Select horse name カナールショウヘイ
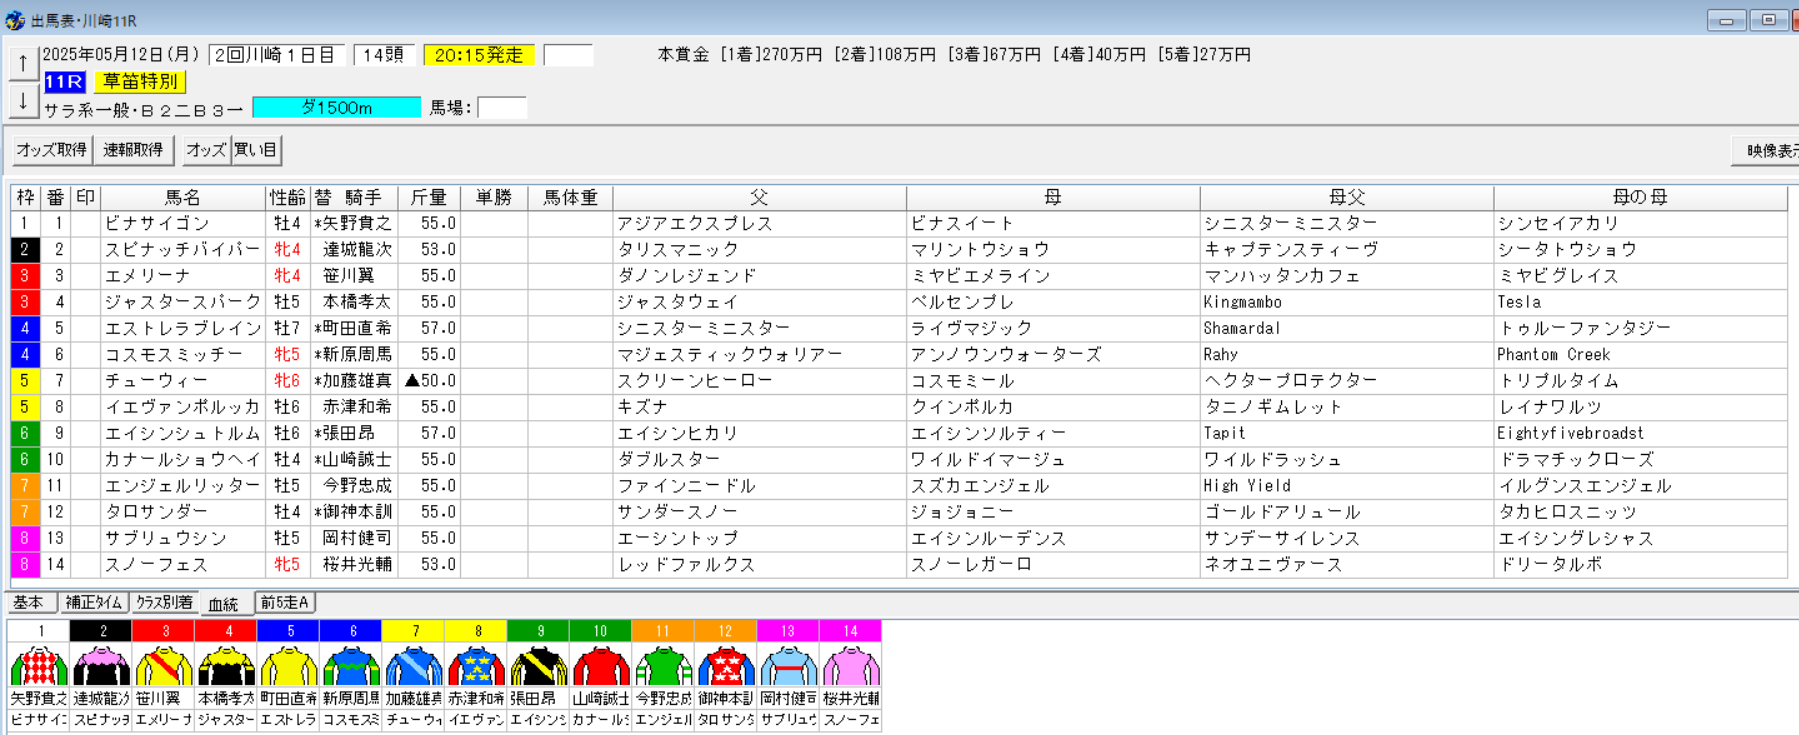The height and width of the screenshot is (735, 1799). click(182, 460)
